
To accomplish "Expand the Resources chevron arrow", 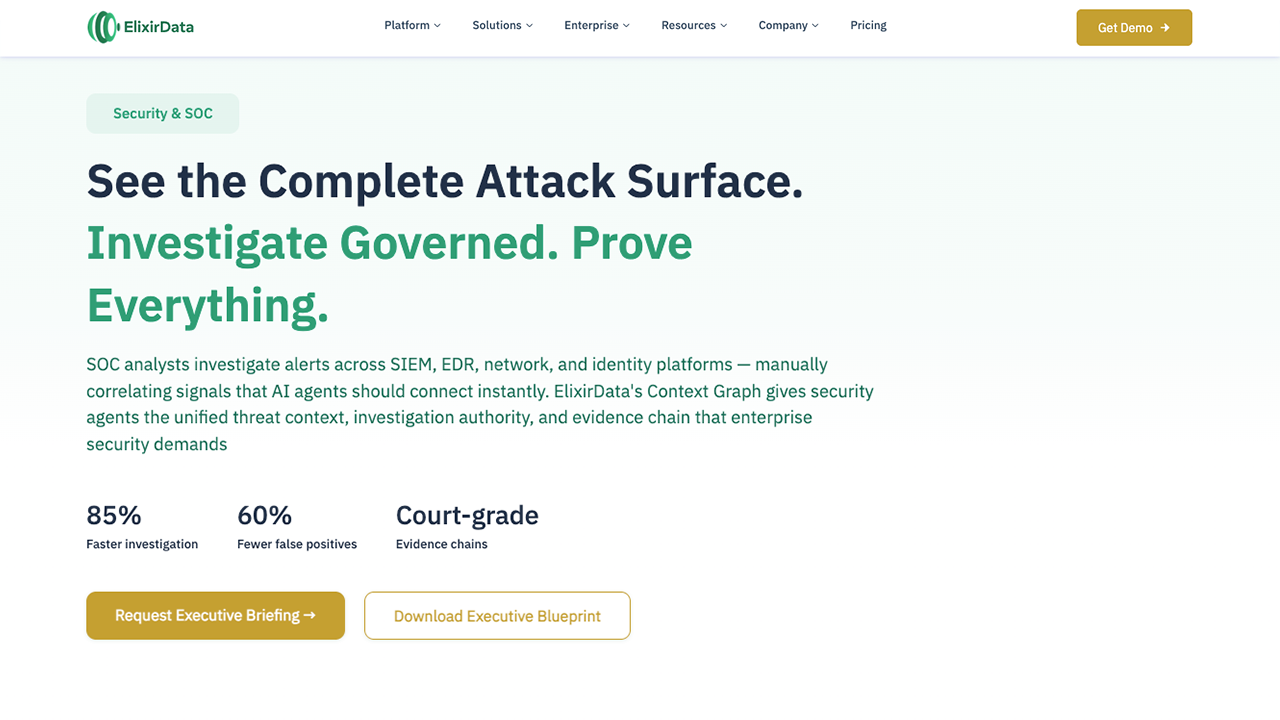I will [724, 26].
